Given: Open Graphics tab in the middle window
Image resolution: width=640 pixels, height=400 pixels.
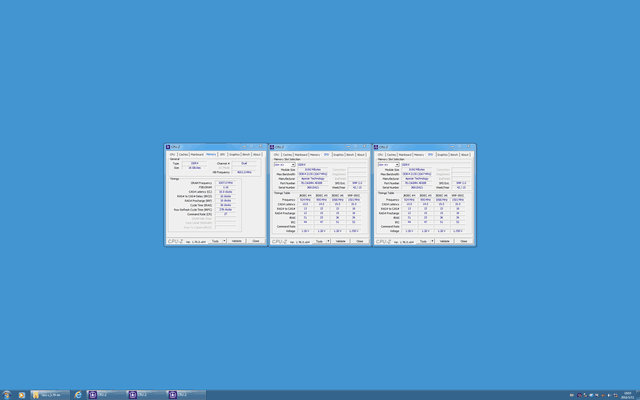Looking at the screenshot, I should coord(338,155).
